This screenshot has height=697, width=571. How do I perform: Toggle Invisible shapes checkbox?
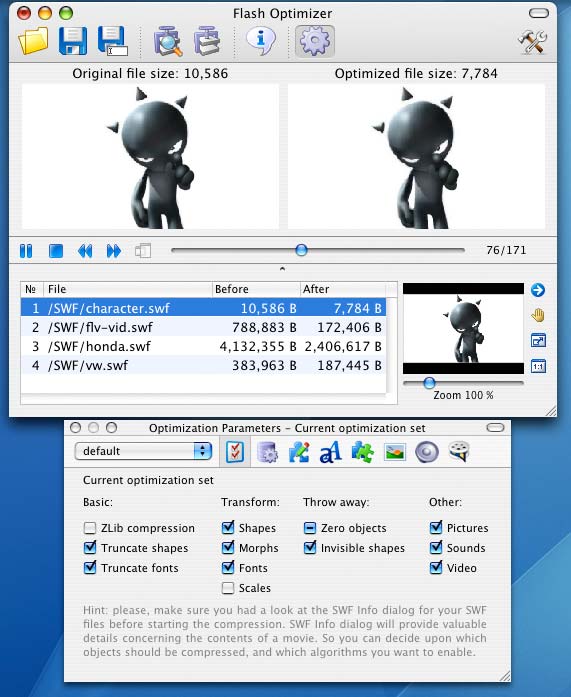pos(310,548)
